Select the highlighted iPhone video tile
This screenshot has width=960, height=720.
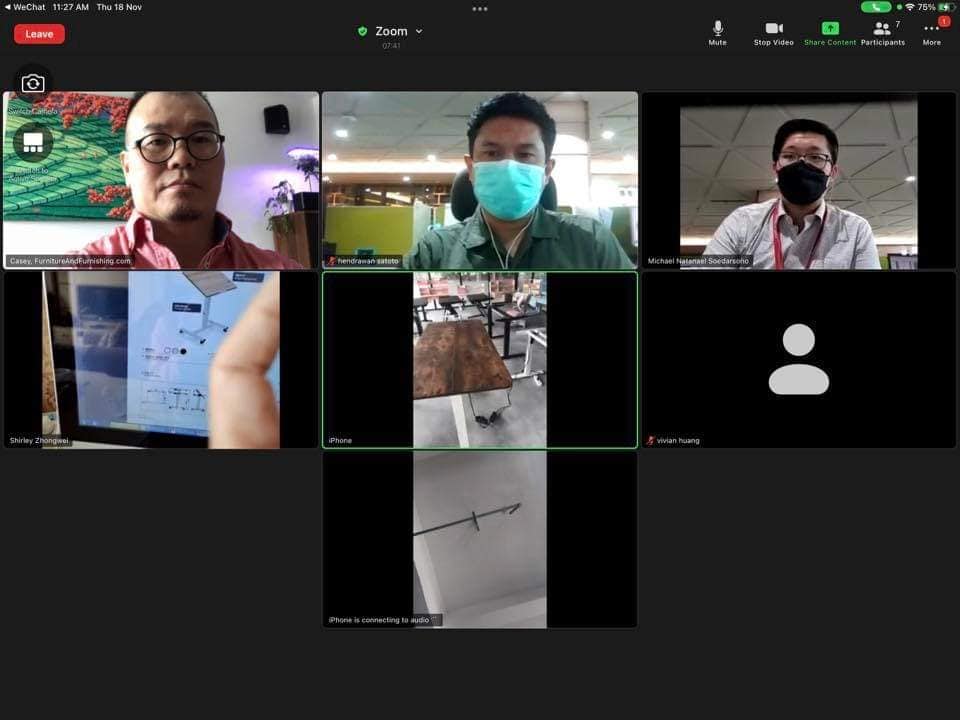tap(479, 360)
